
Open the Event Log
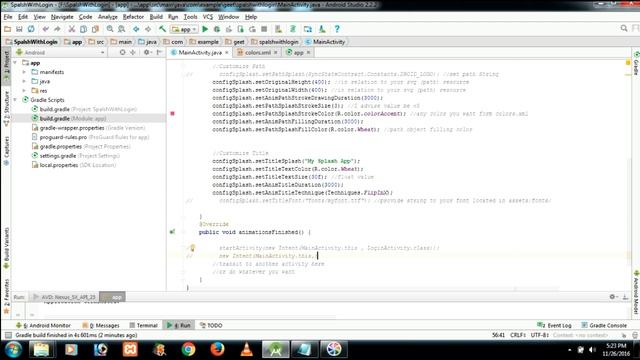pyautogui.click(x=554, y=325)
